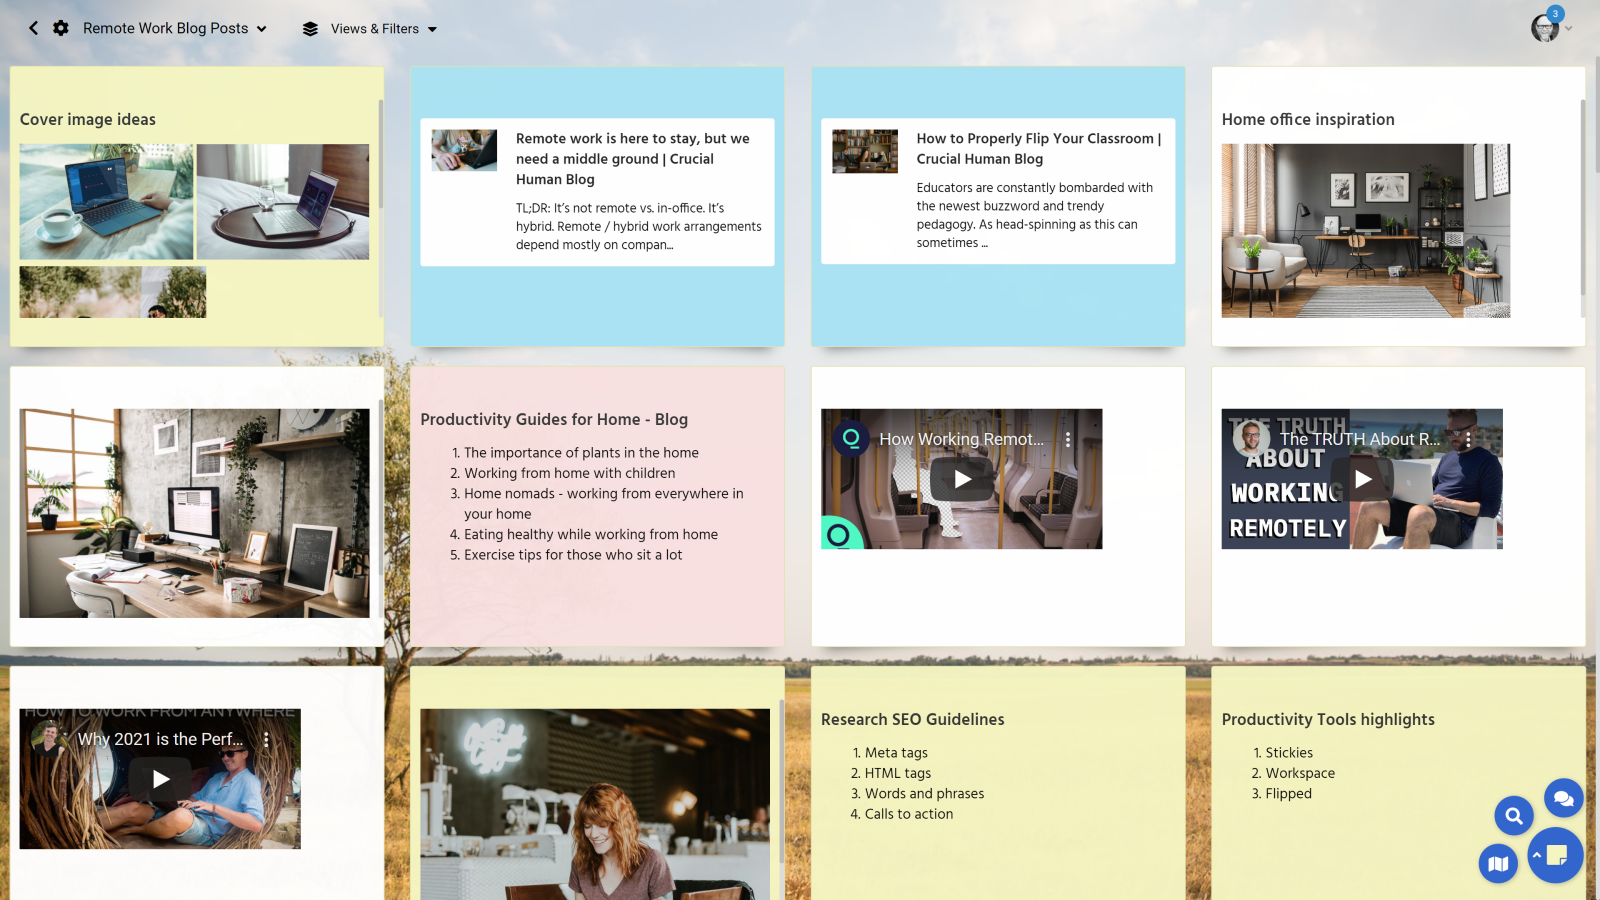
Task: Click channel avatar on The TRUTH About R... video
Action: point(1251,438)
